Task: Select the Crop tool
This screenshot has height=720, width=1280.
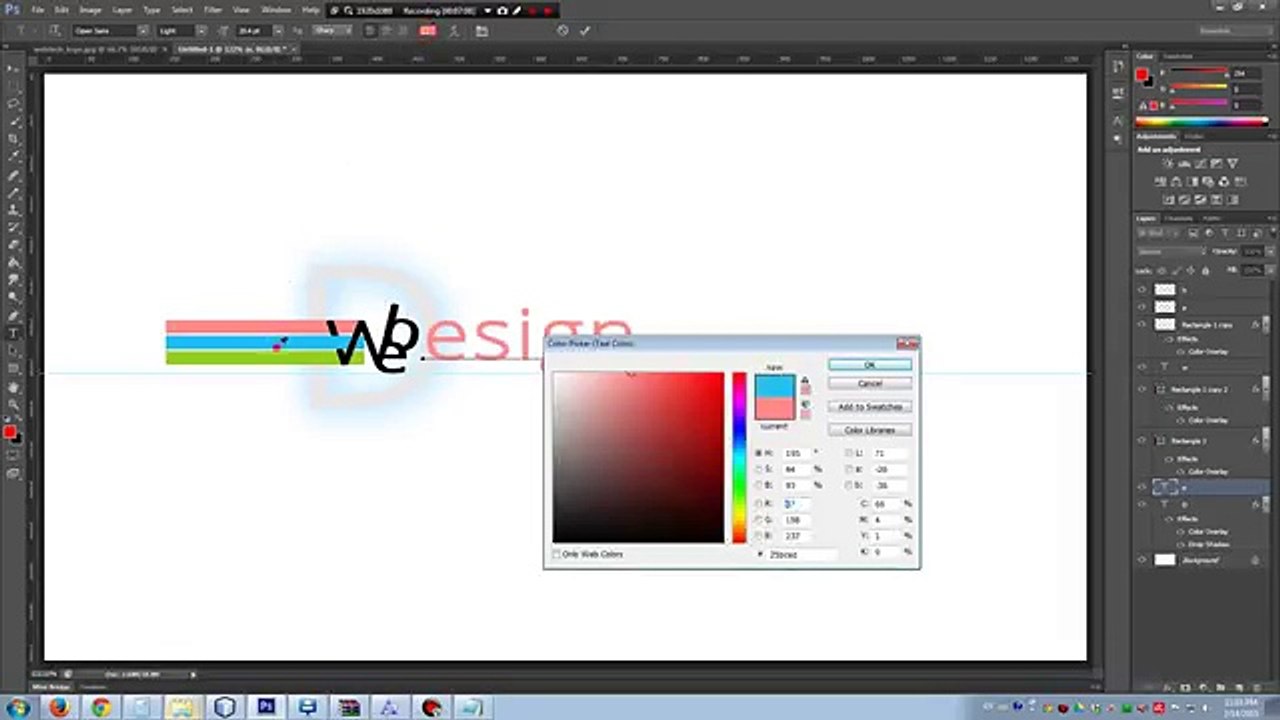Action: [x=14, y=138]
